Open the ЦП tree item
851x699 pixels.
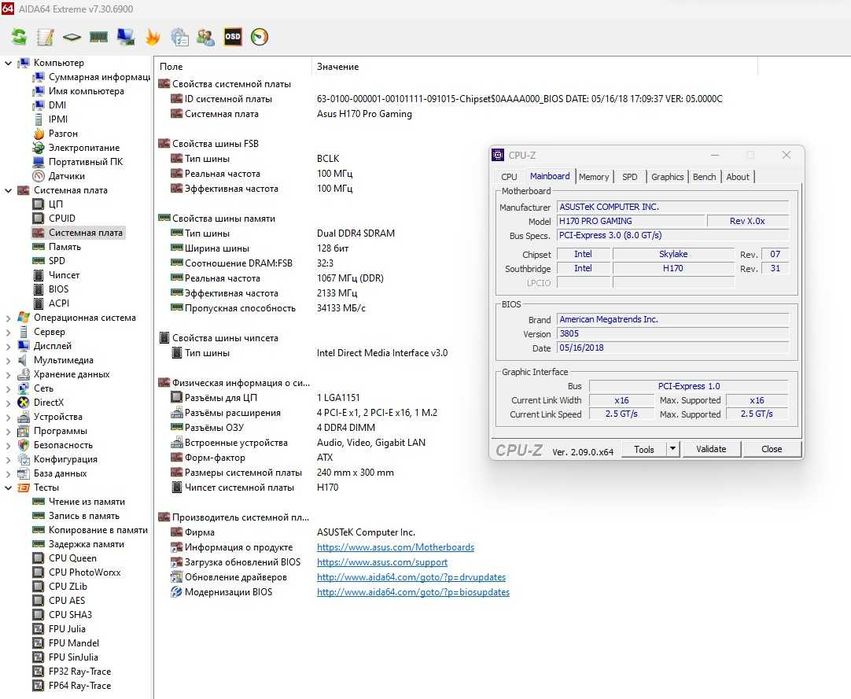[55, 204]
